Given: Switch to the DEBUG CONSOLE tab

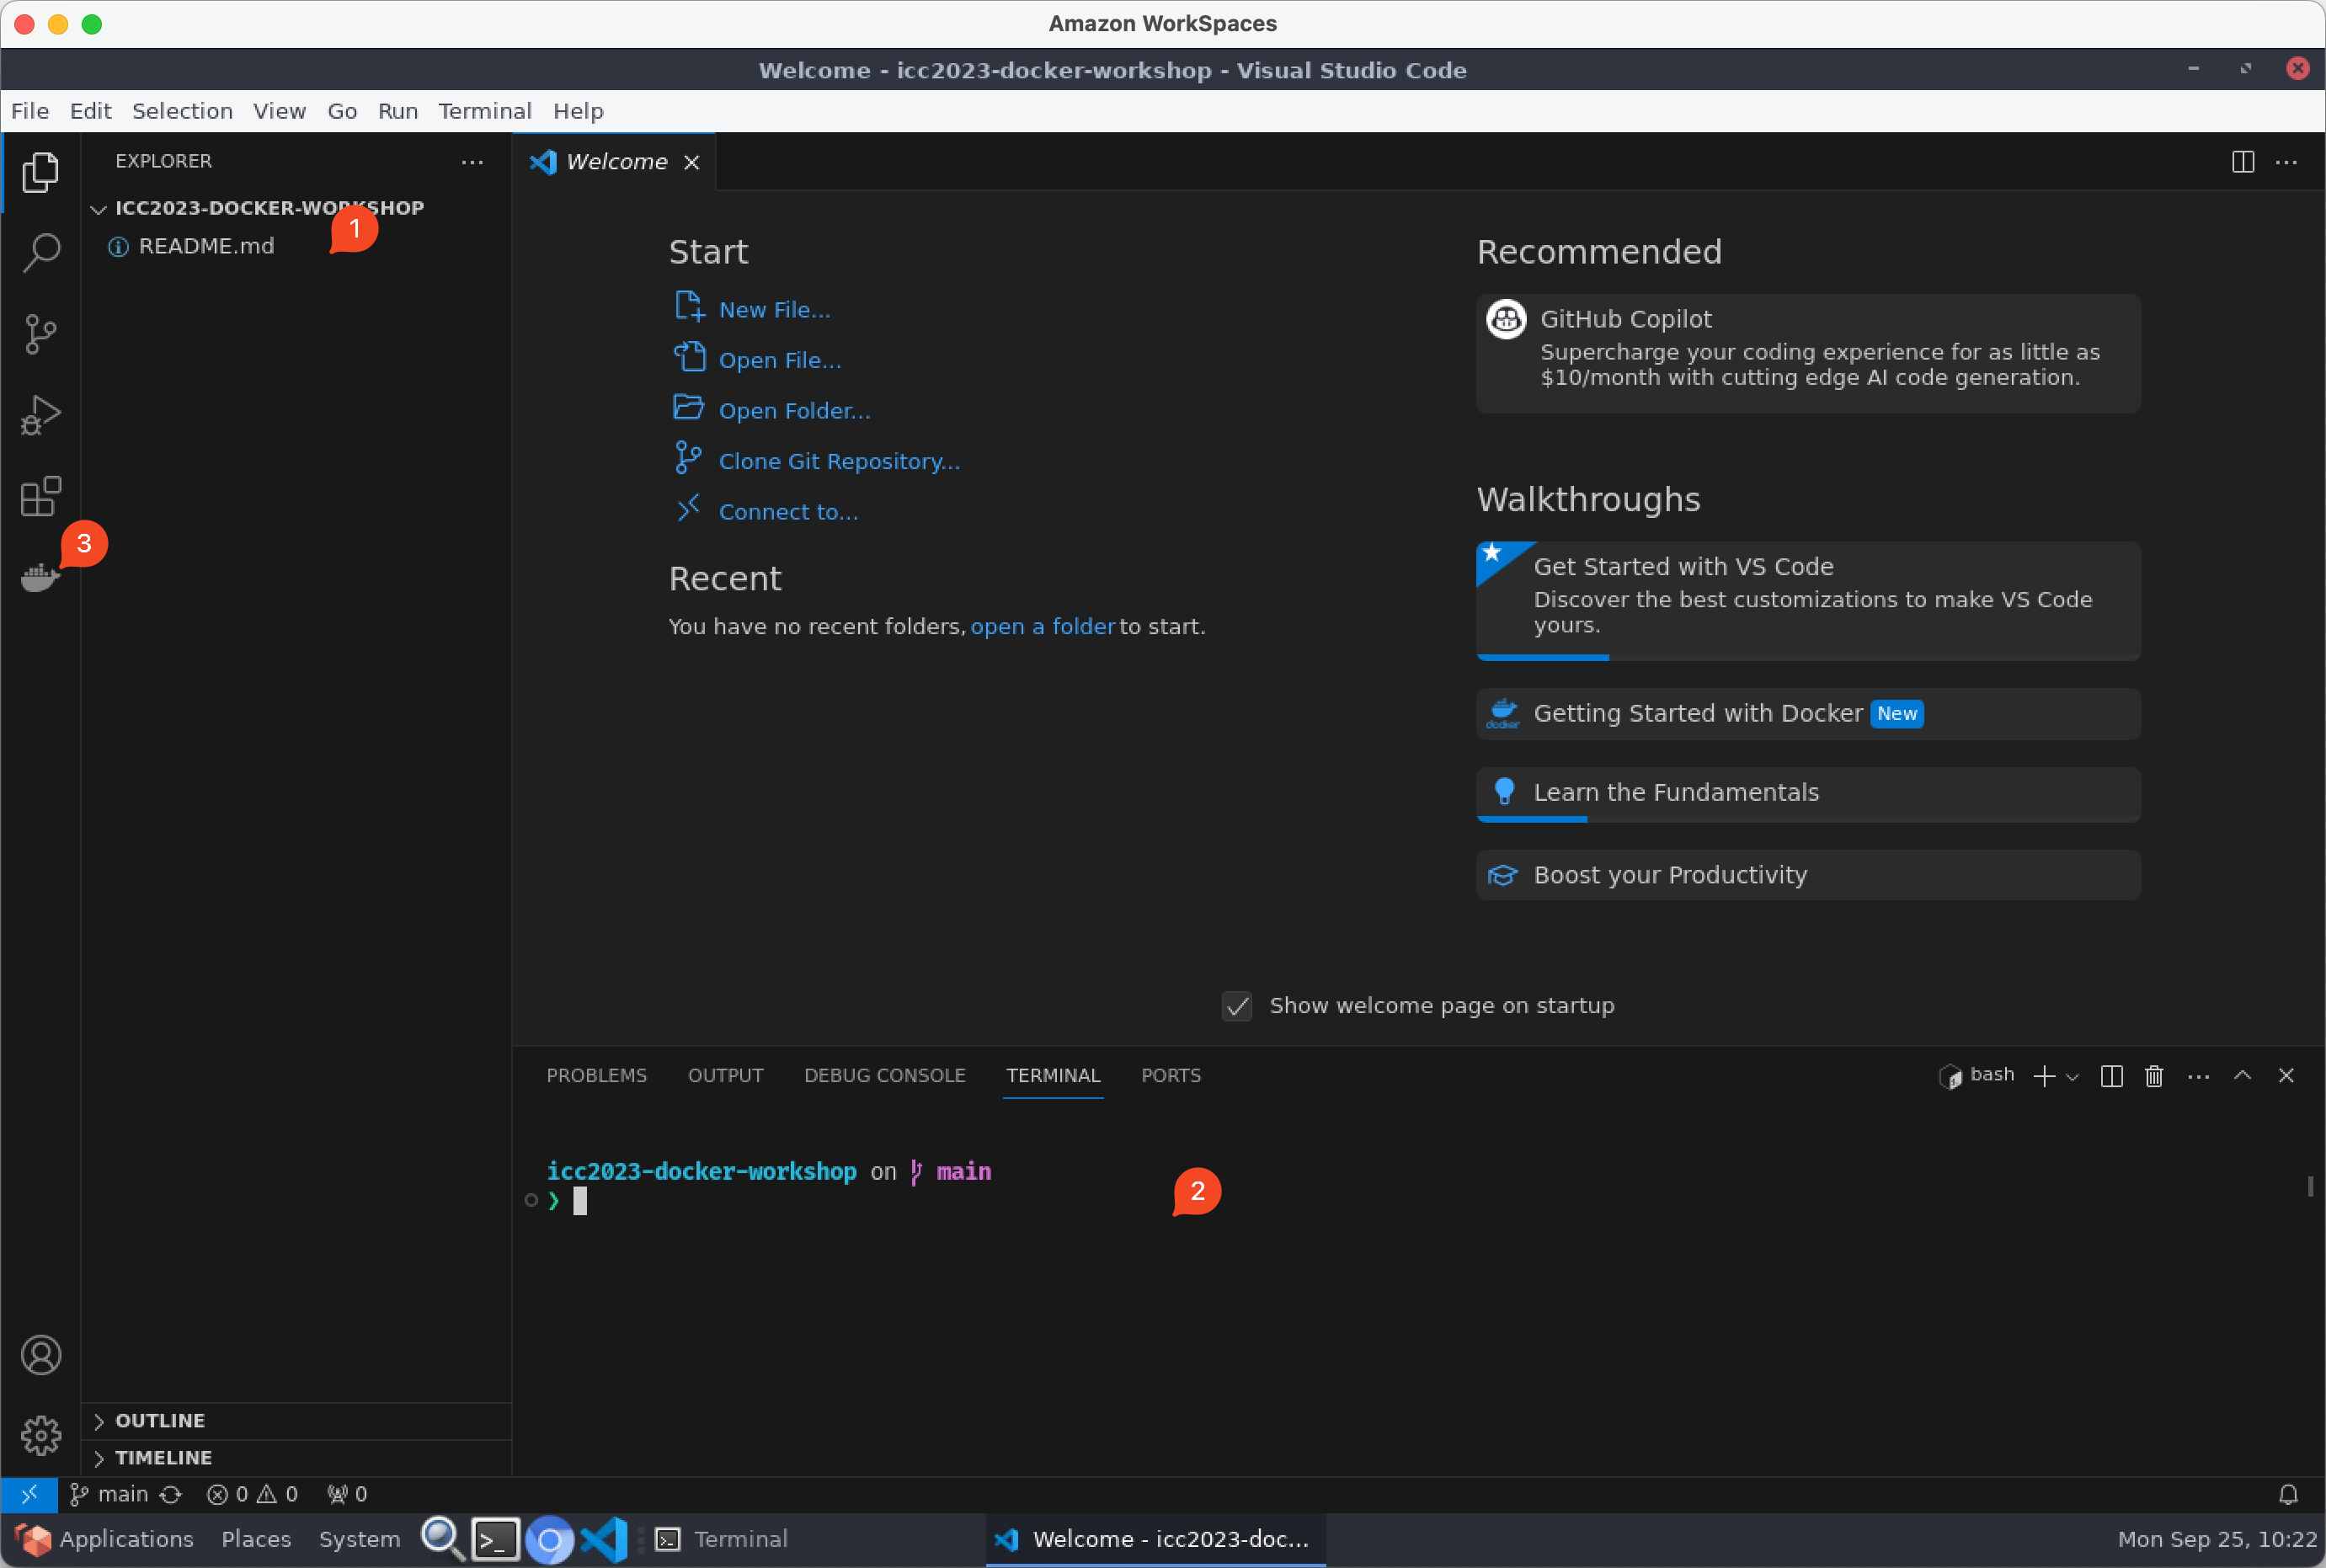Looking at the screenshot, I should (x=884, y=1076).
